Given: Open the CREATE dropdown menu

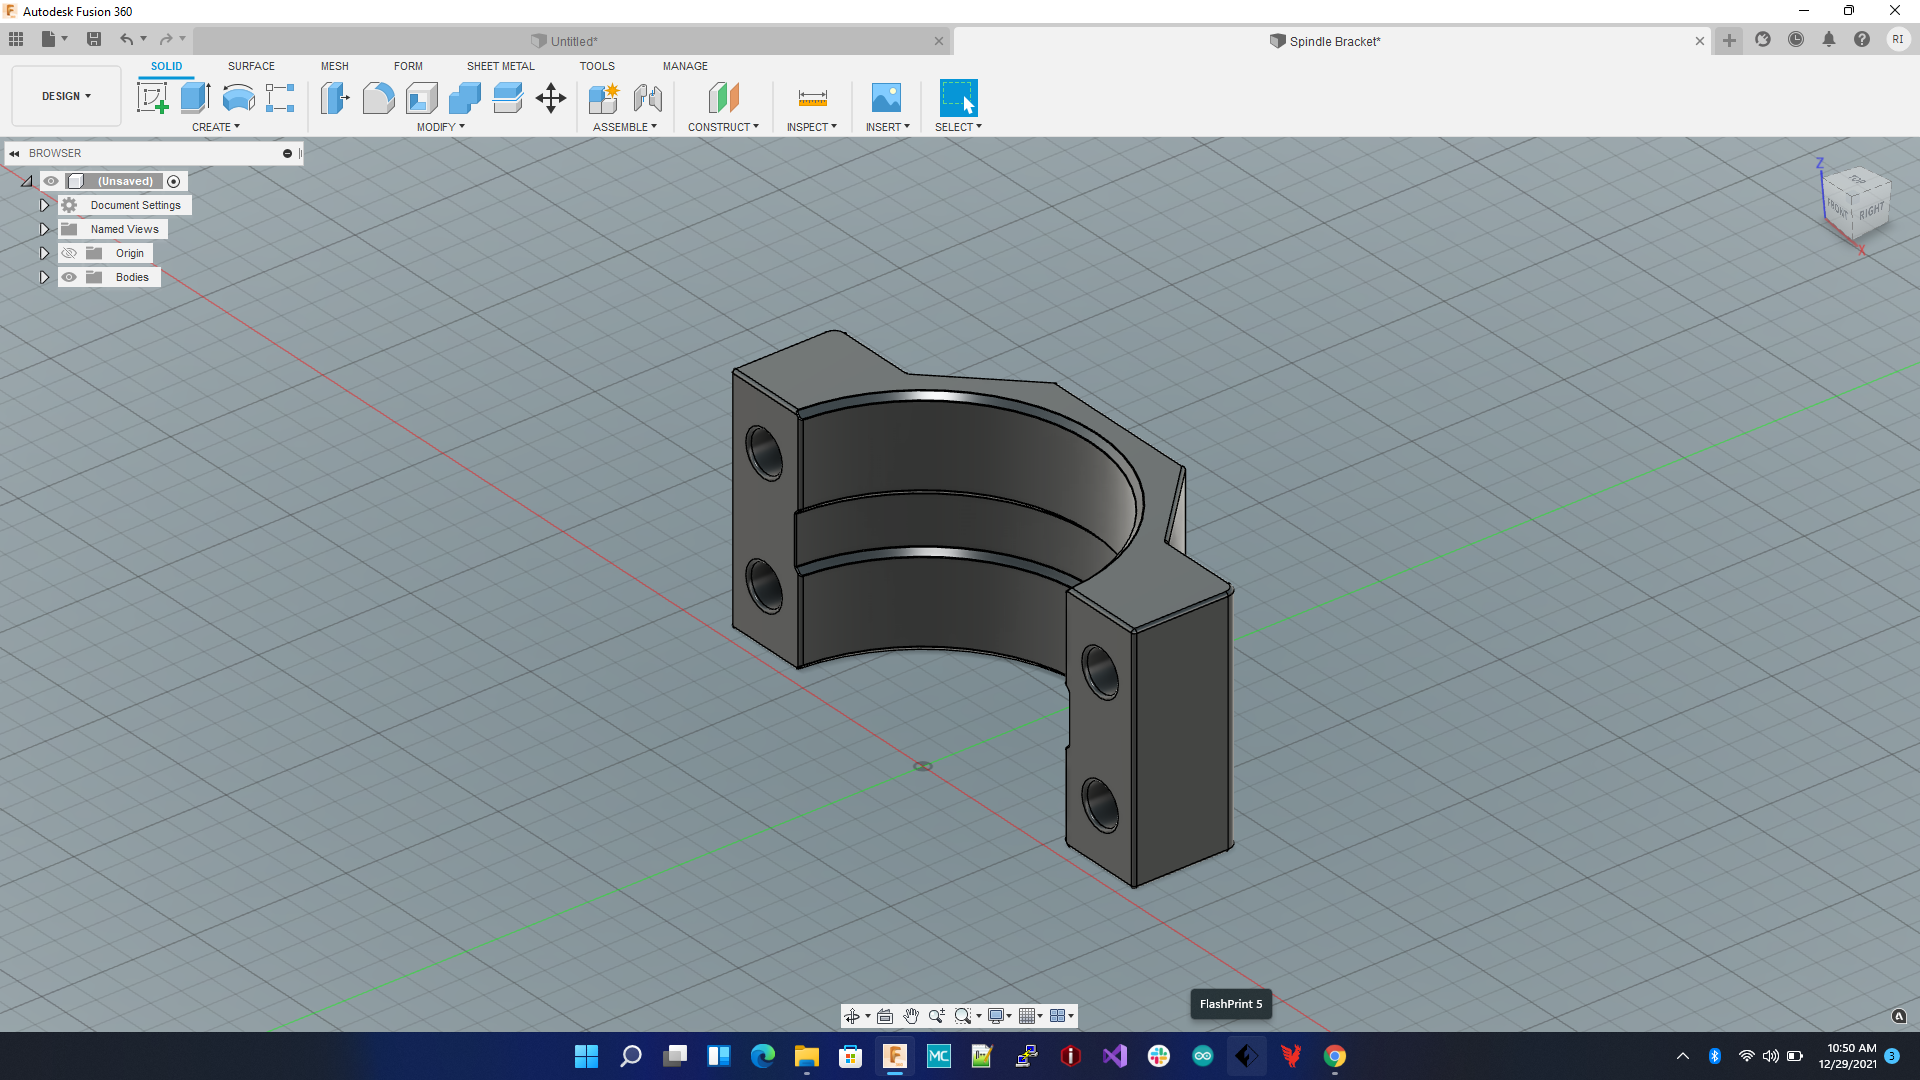Looking at the screenshot, I should pyautogui.click(x=216, y=127).
